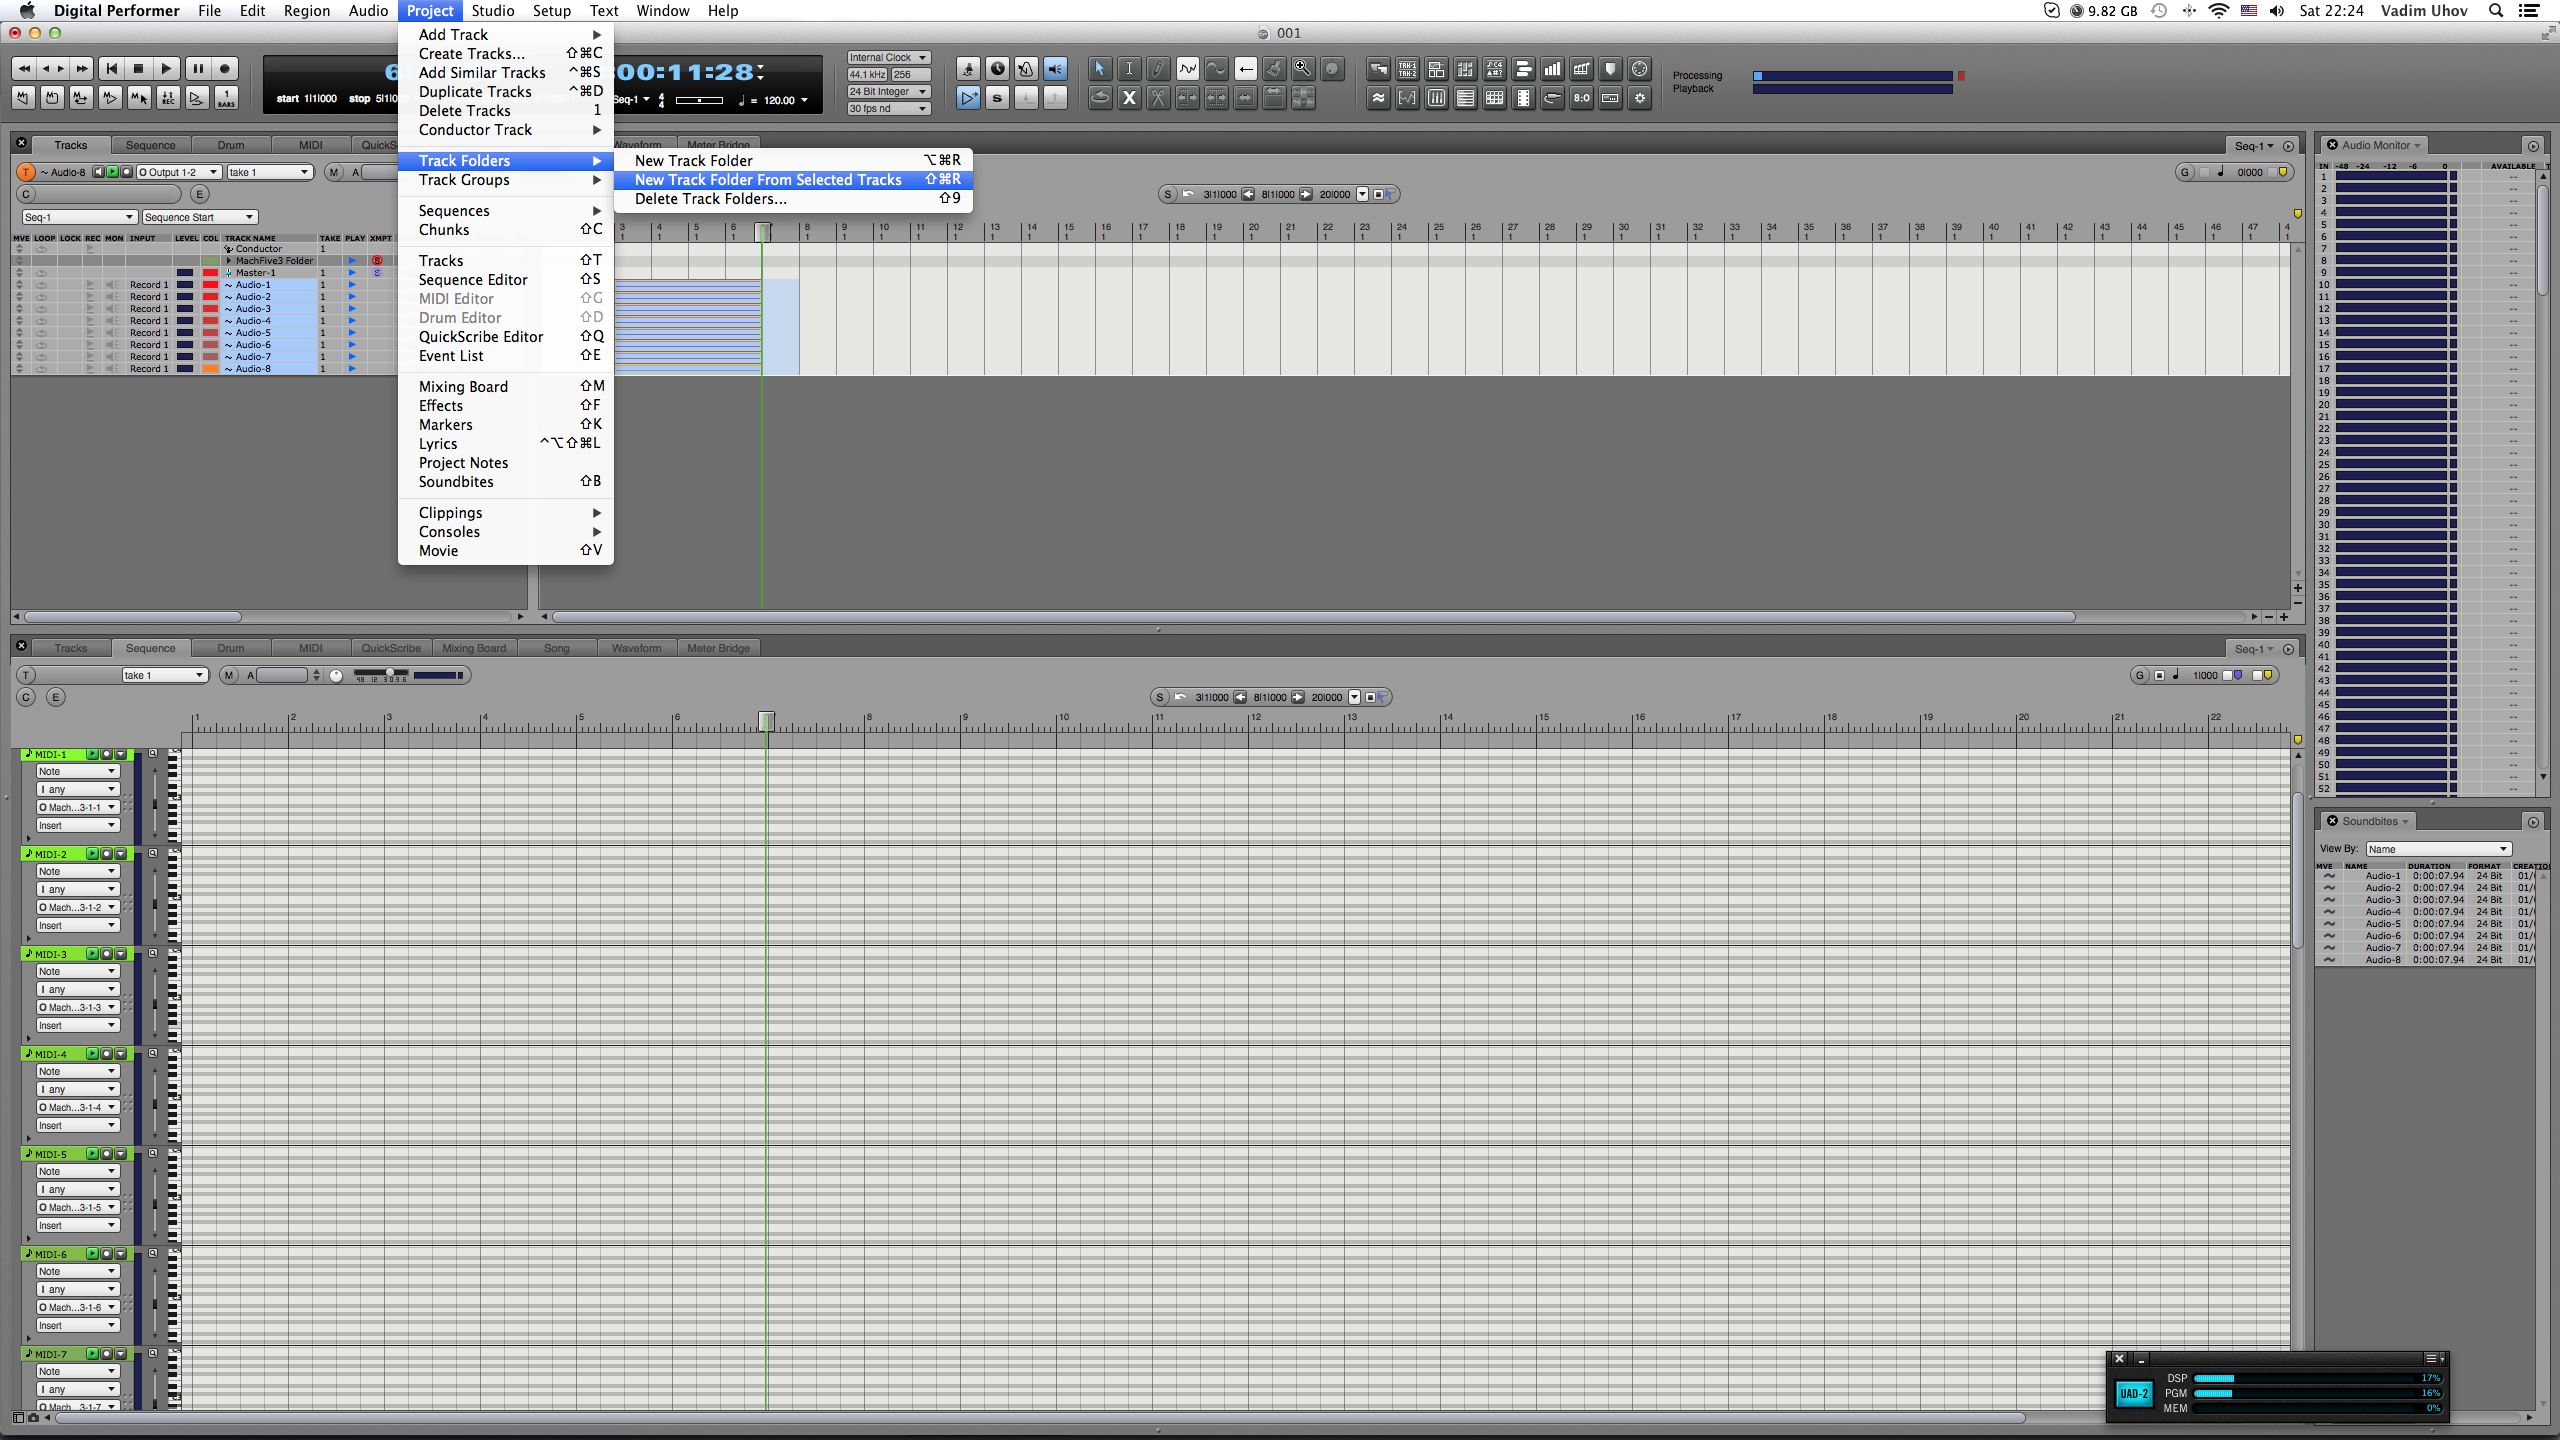Click the Stop transport button
Viewport: 2560px width, 1440px height.
[139, 69]
